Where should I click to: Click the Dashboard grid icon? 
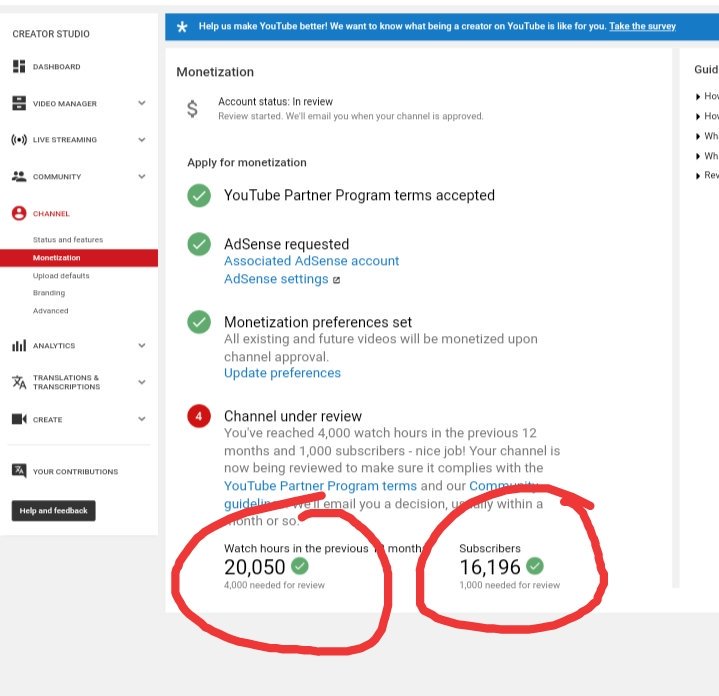click(x=19, y=66)
